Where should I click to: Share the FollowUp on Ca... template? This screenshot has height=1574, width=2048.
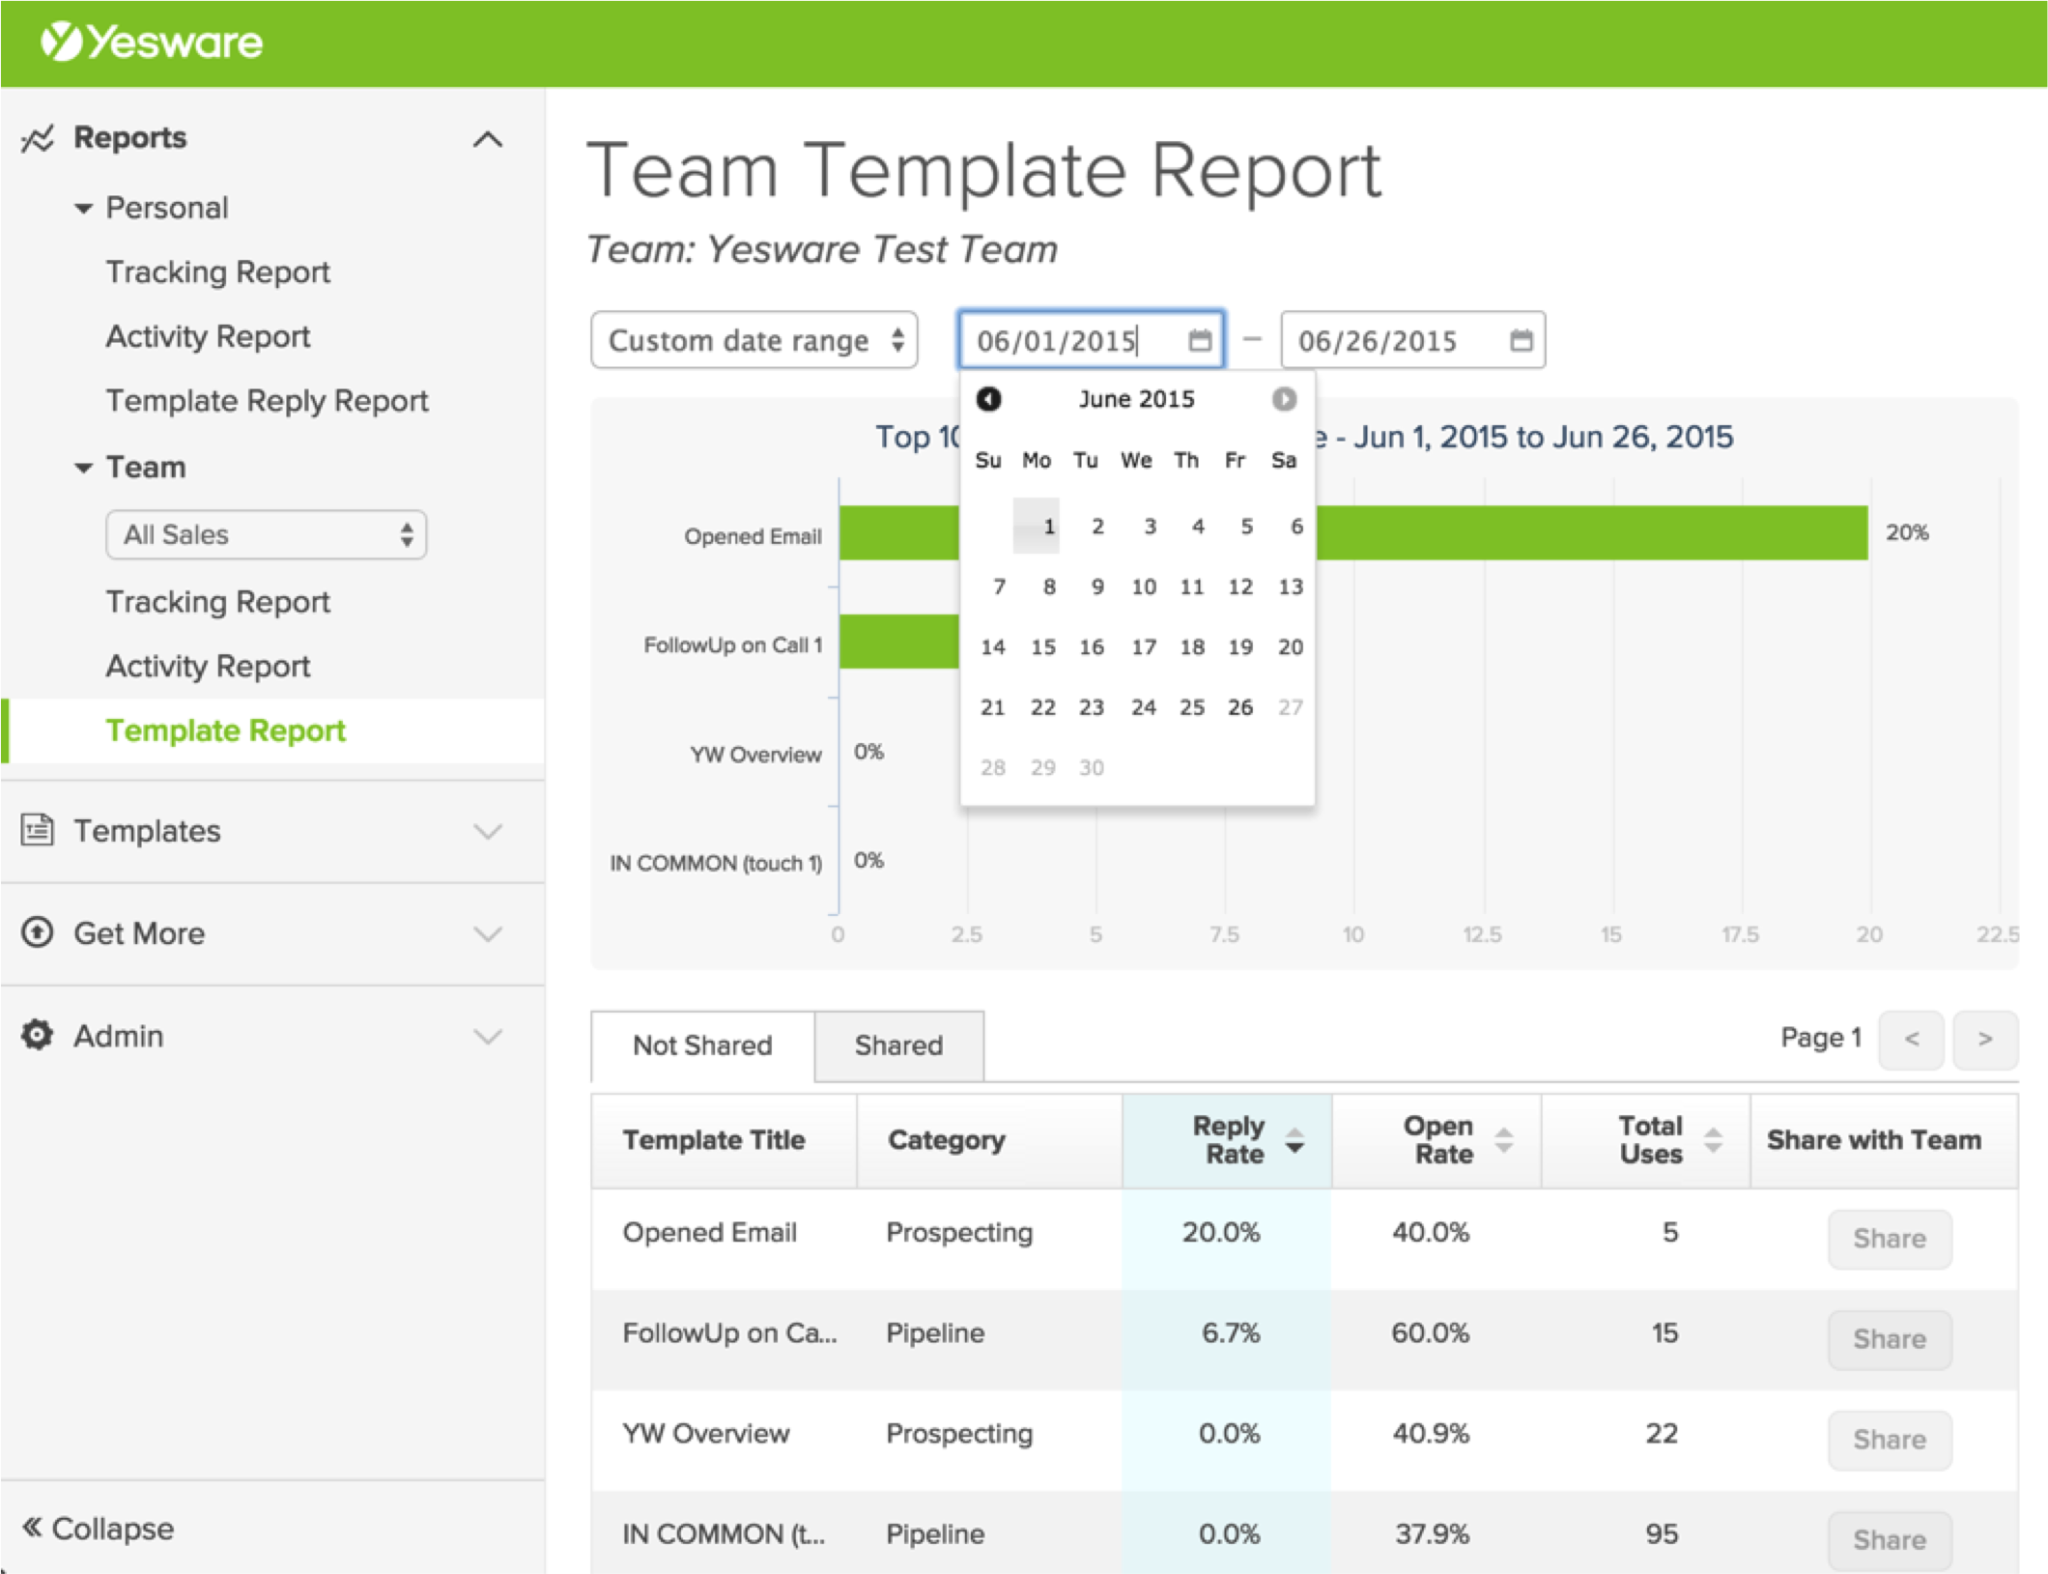[x=1889, y=1339]
